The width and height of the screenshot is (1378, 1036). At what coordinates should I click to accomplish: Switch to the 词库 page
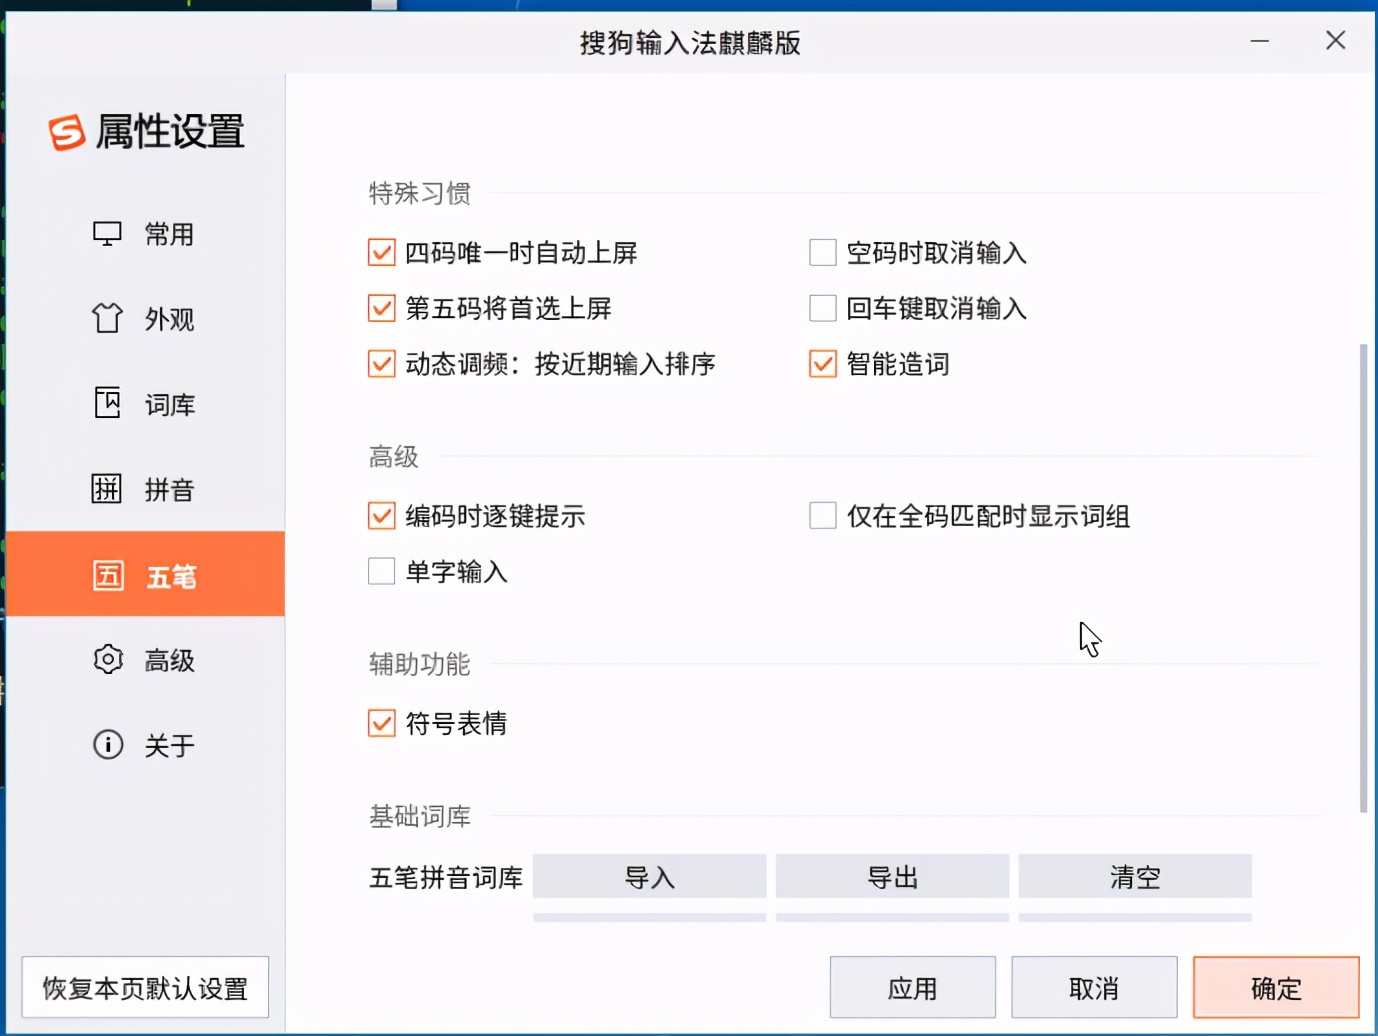tap(146, 404)
